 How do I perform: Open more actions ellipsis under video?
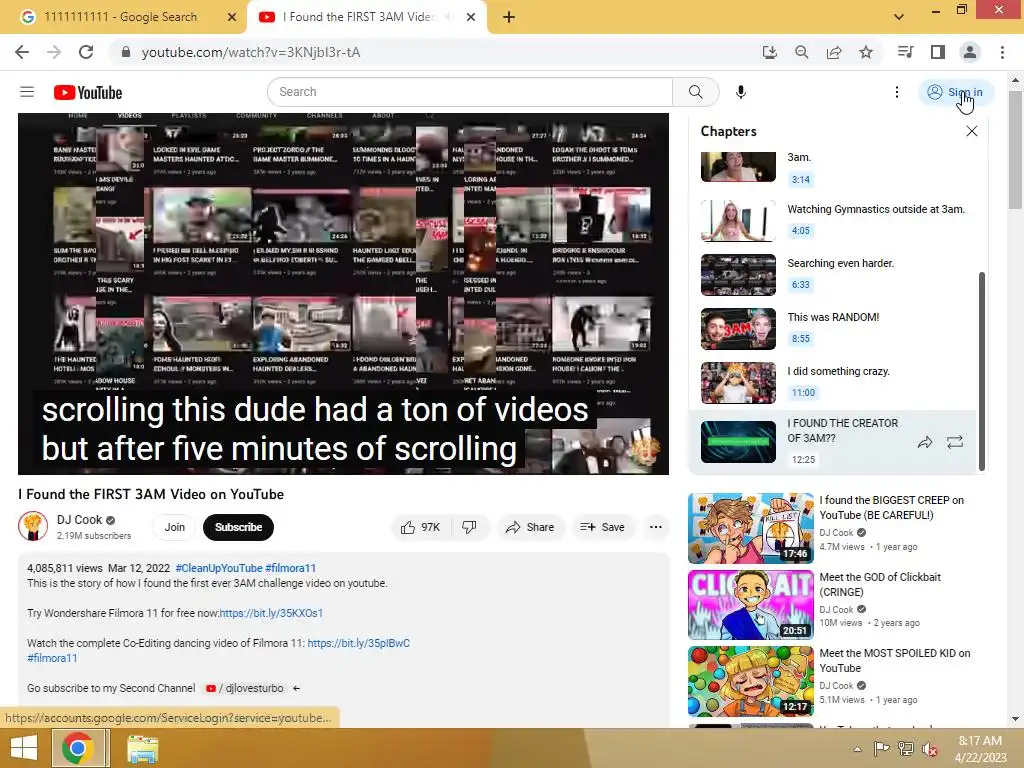pos(656,527)
